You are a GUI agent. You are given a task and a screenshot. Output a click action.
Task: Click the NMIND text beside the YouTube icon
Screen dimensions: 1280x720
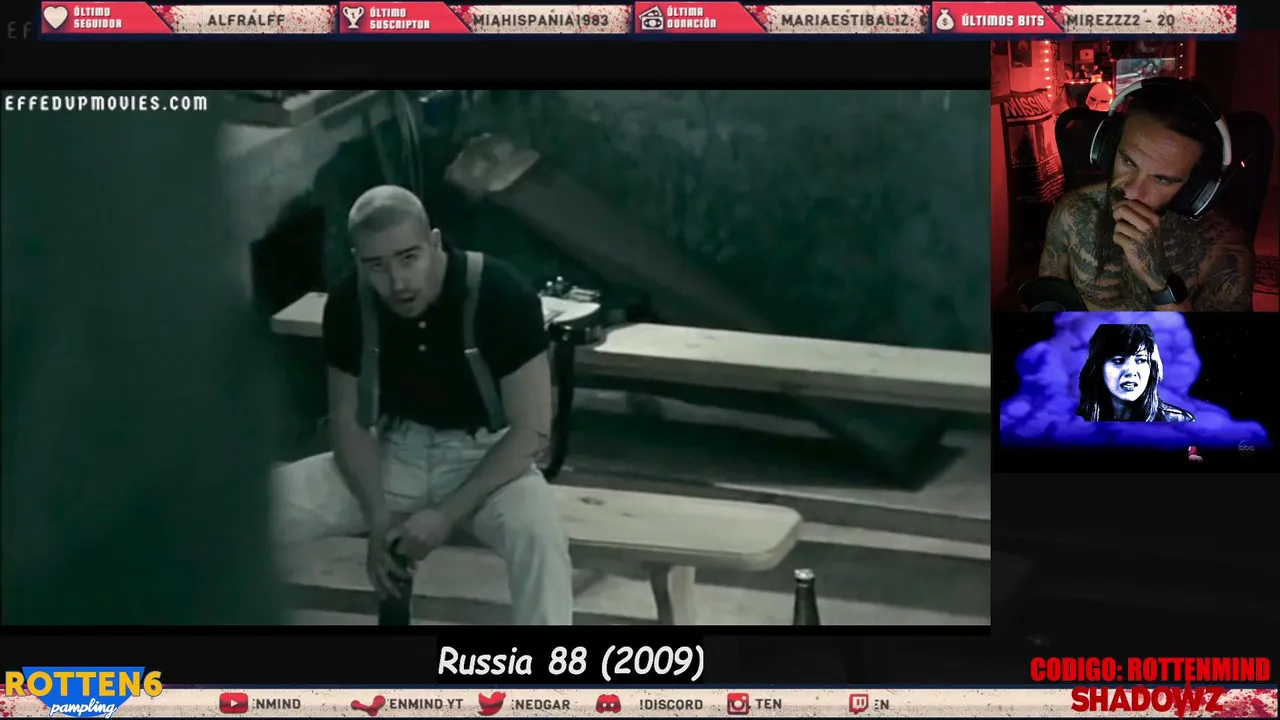click(x=277, y=704)
